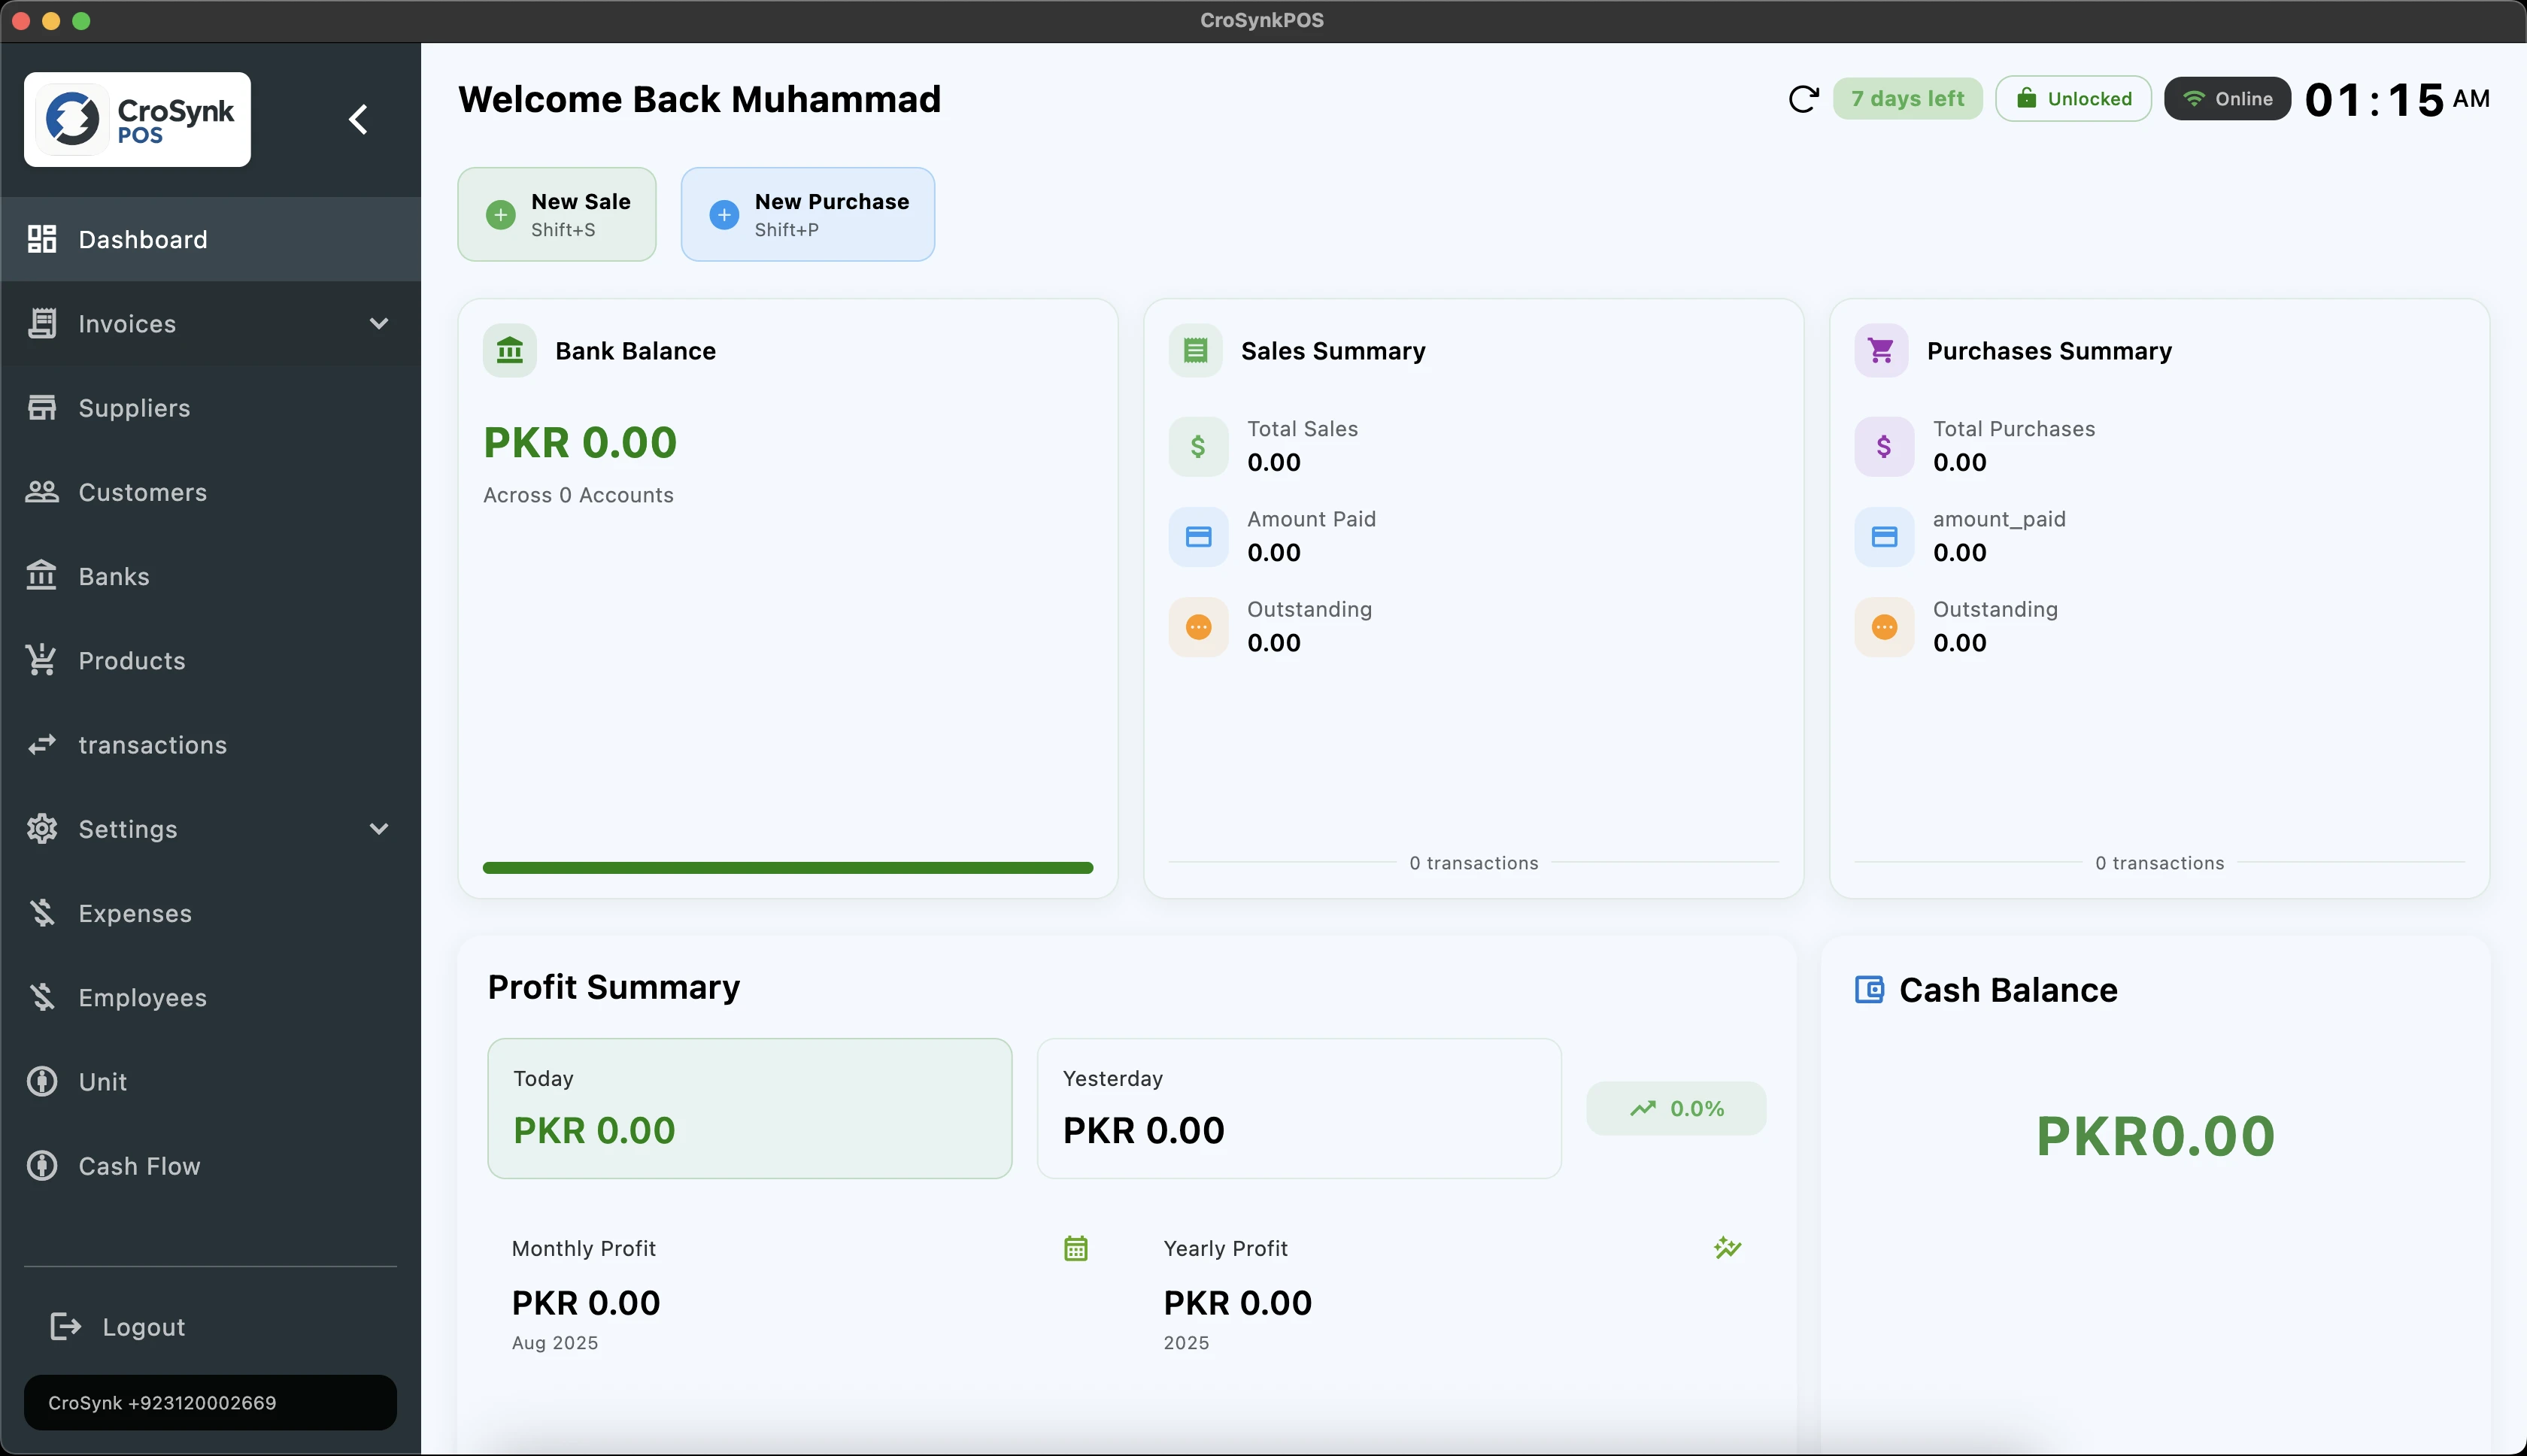Screen dimensions: 2527x1456
Task: Click the green Bank Balance progress bar
Action: point(787,868)
